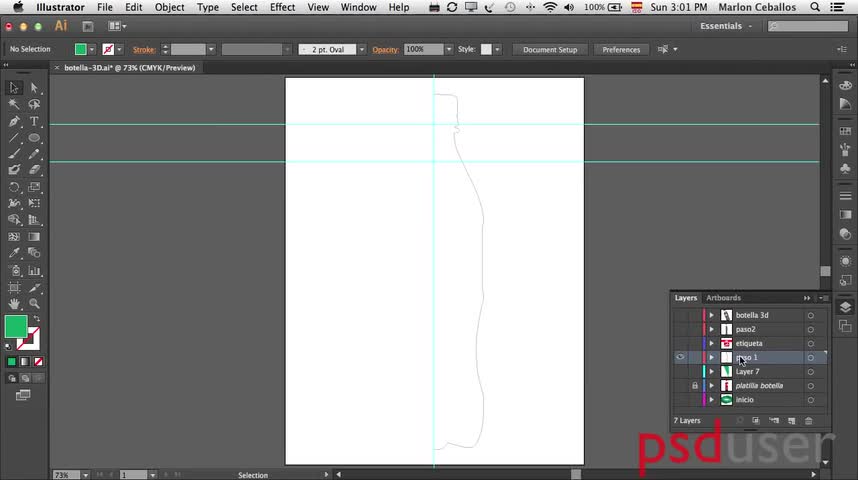Select the Artboard tool

(x=14, y=287)
